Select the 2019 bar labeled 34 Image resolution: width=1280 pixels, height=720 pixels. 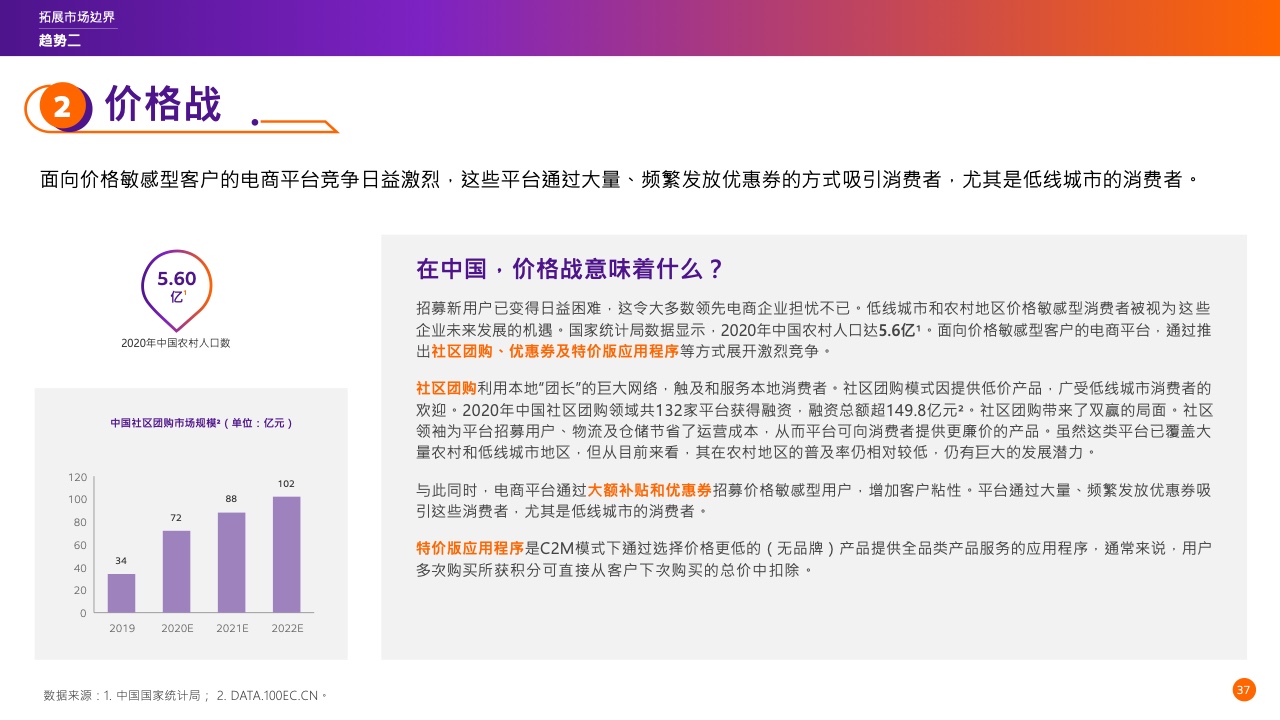click(x=122, y=592)
